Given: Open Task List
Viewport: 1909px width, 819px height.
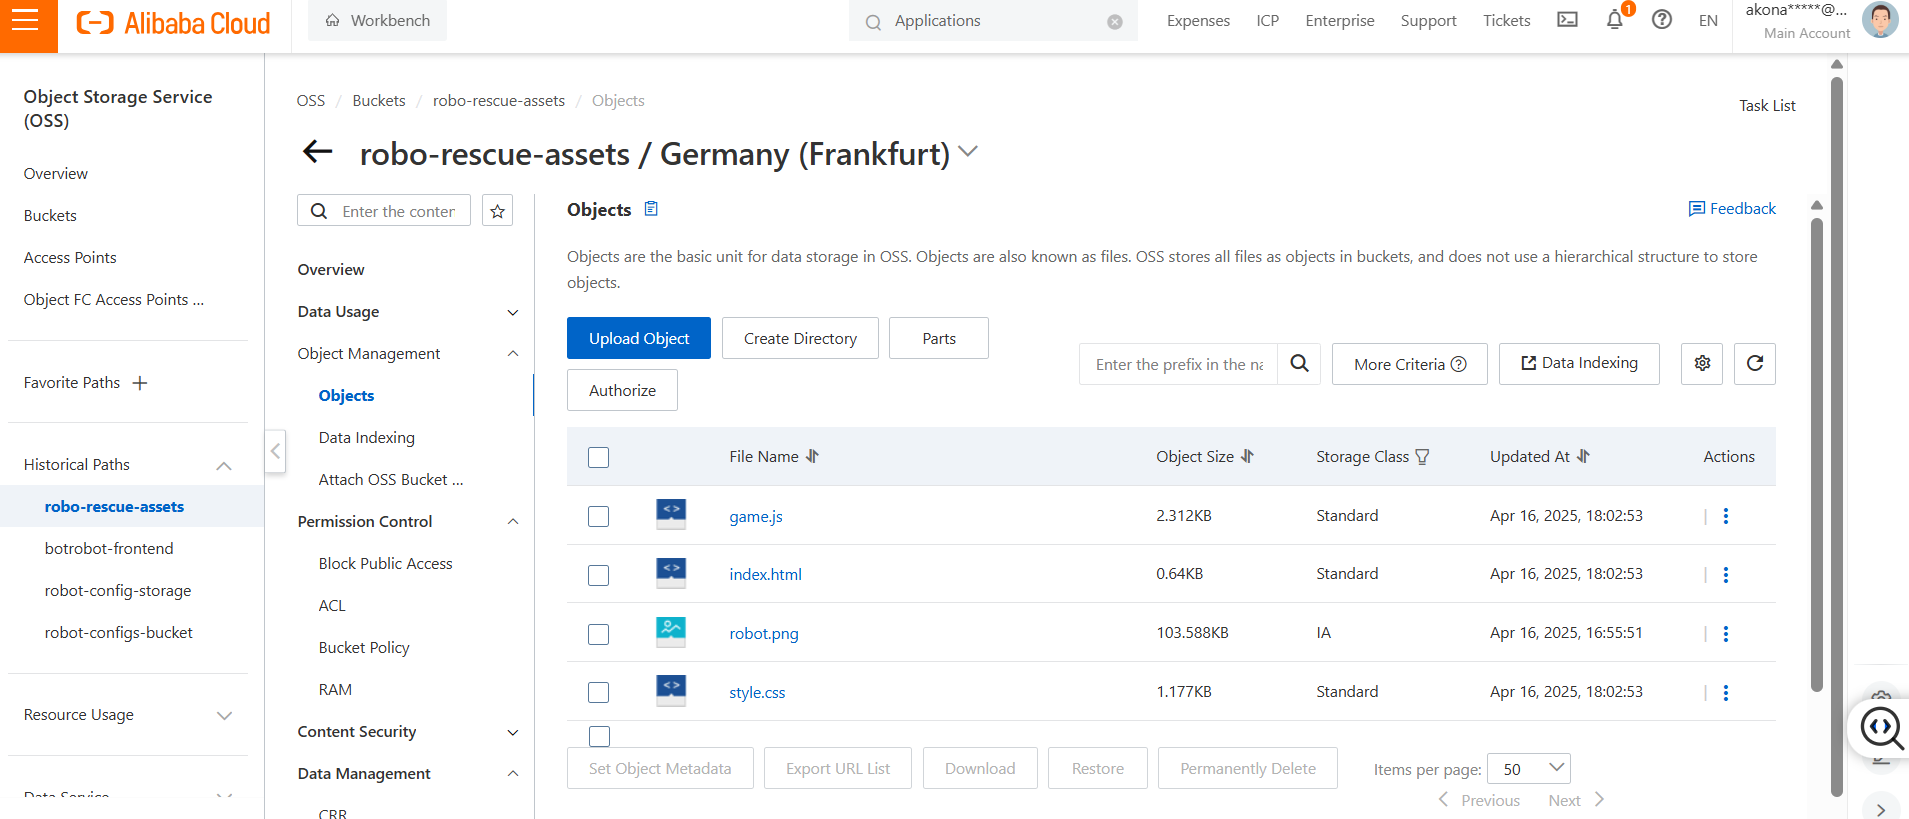Looking at the screenshot, I should 1767,106.
